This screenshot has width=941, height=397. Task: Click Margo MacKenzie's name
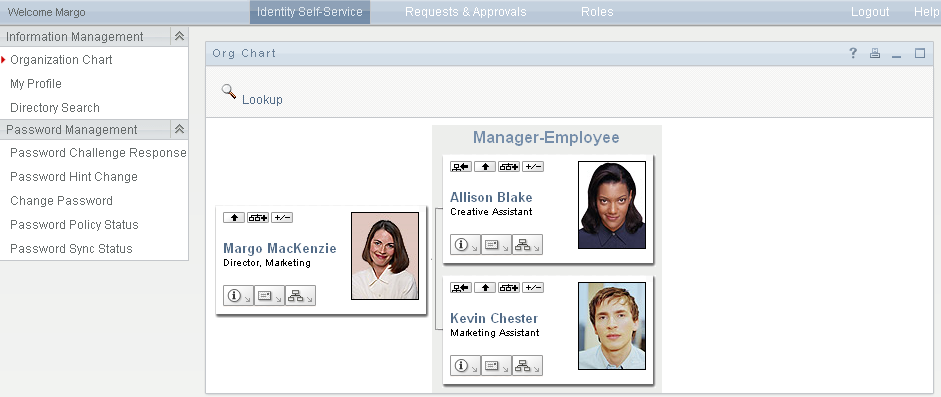(x=280, y=248)
